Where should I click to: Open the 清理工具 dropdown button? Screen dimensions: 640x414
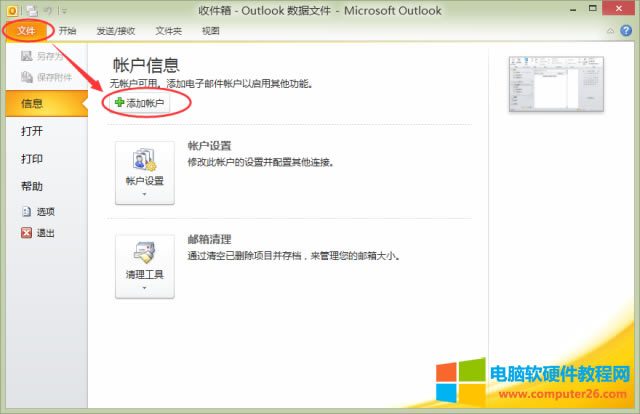(145, 266)
